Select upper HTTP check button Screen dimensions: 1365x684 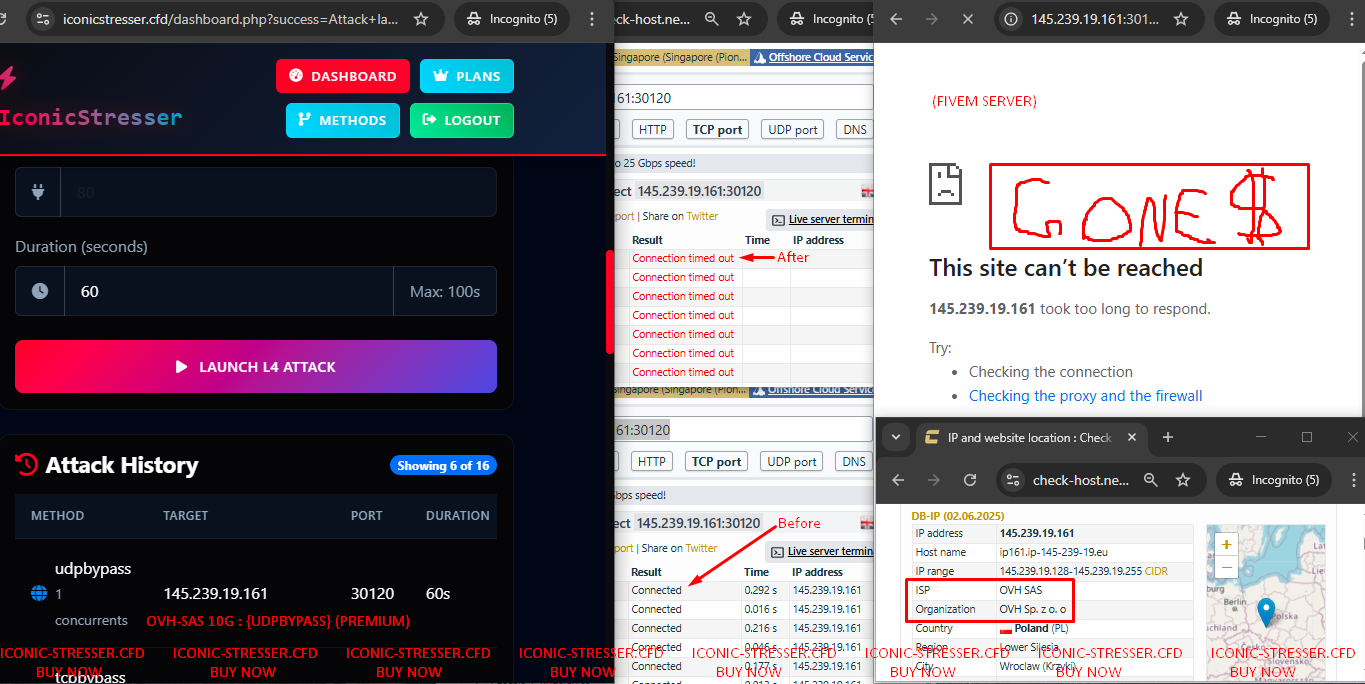[x=652, y=129]
